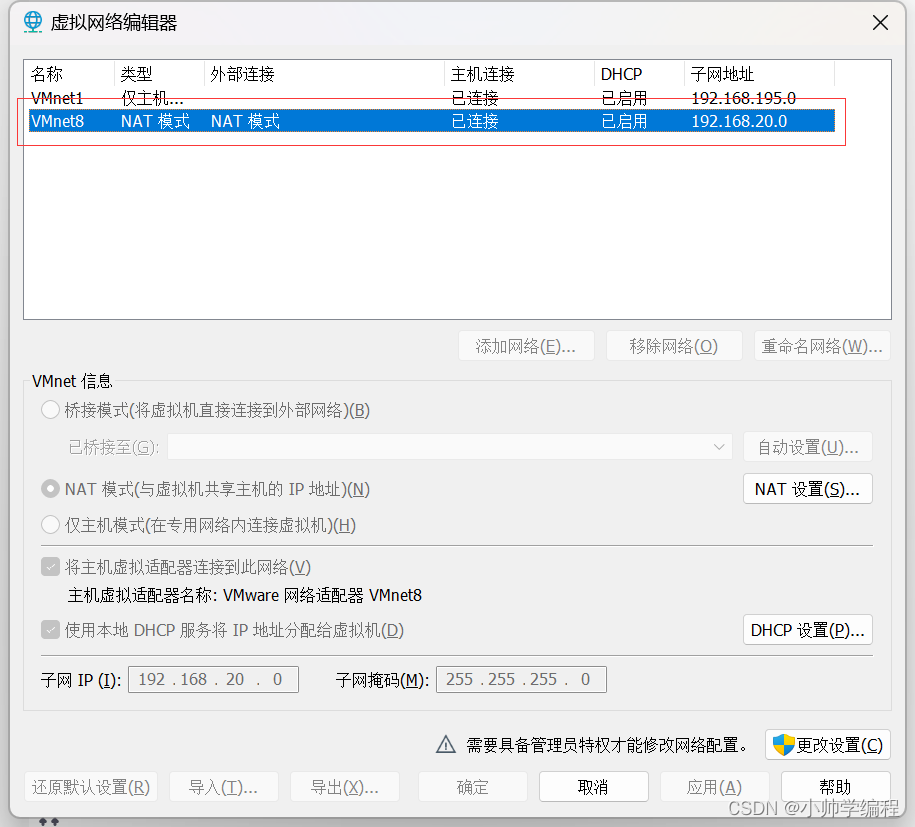
Task: Click 子网地址 column header
Action: coord(759,74)
